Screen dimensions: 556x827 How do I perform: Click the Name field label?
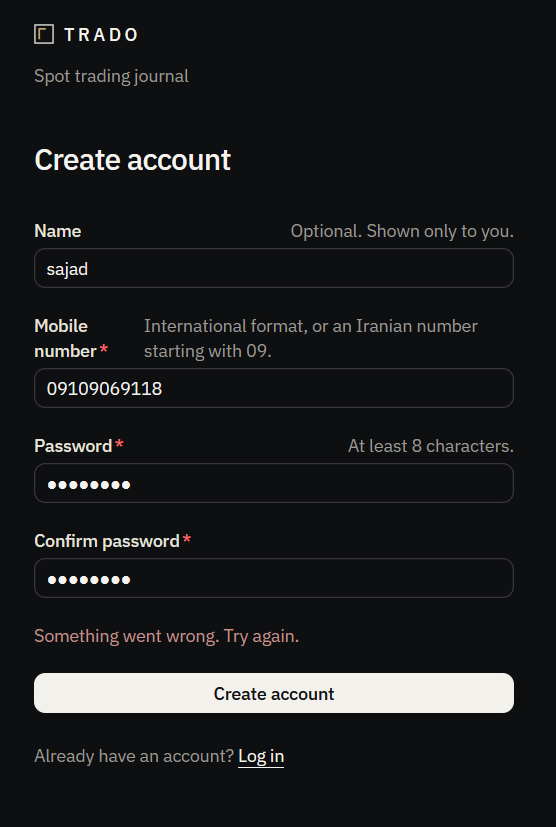[57, 231]
